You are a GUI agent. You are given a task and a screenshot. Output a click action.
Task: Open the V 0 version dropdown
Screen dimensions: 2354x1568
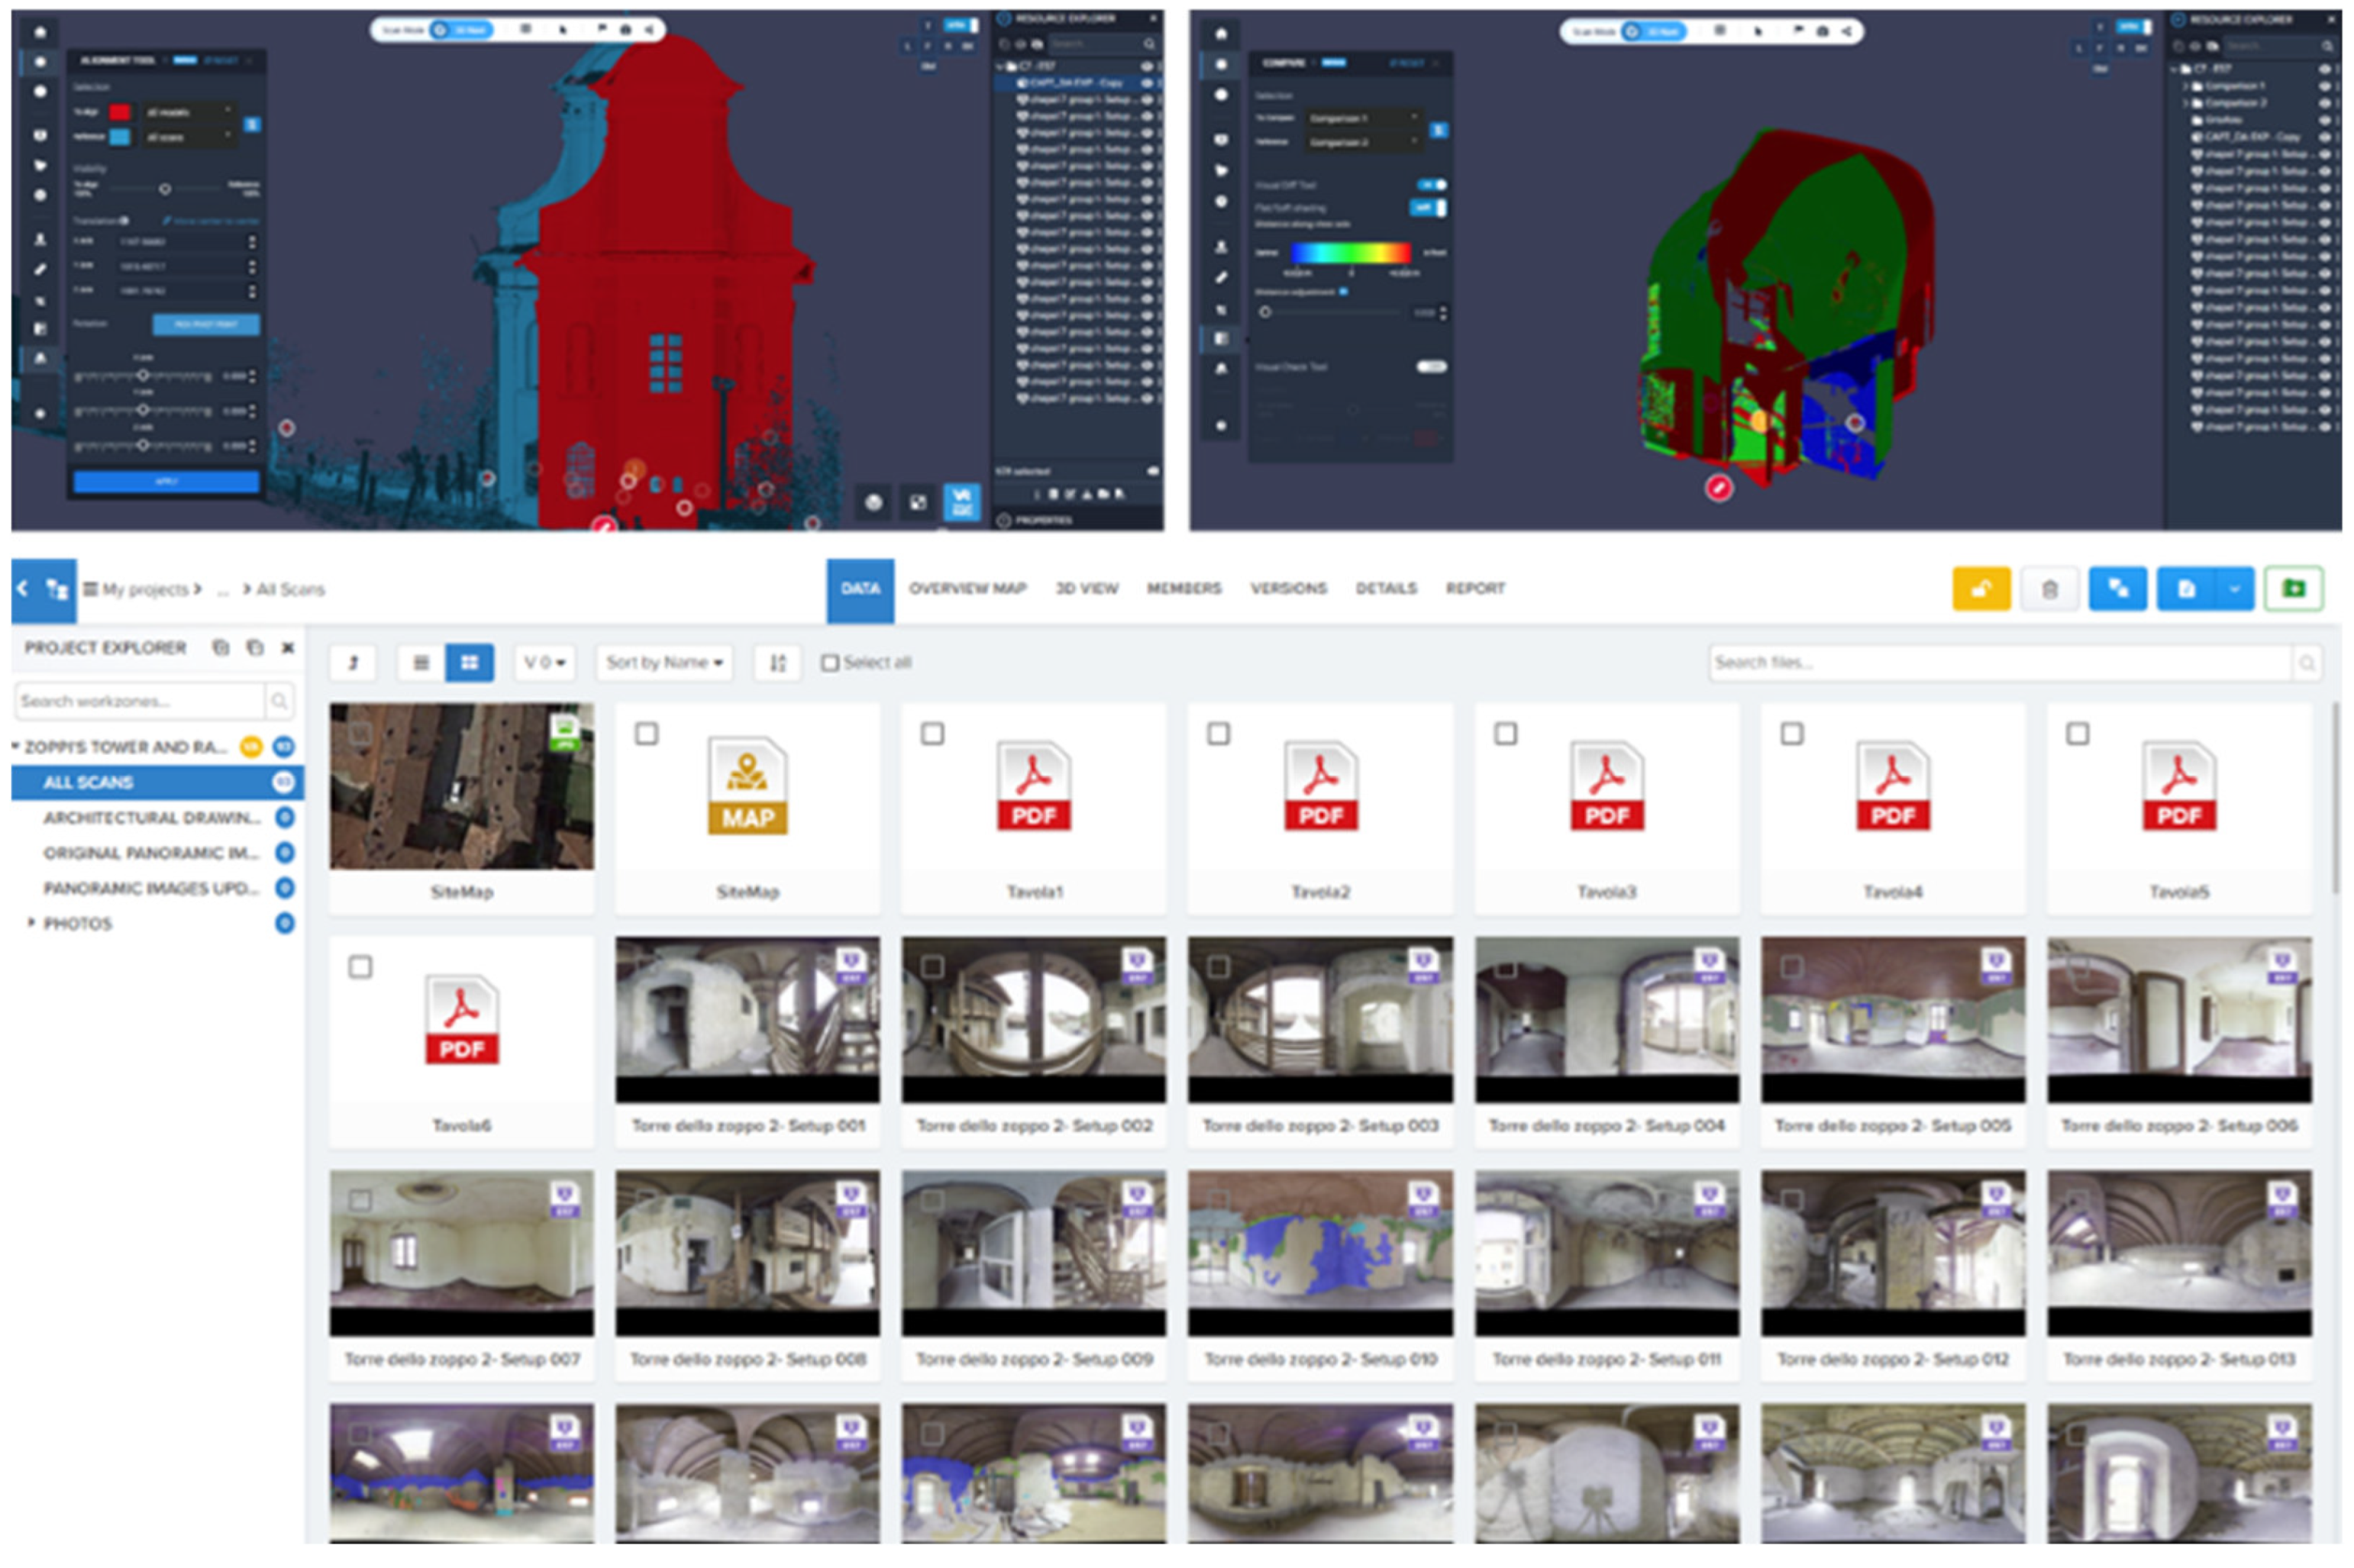tap(545, 663)
